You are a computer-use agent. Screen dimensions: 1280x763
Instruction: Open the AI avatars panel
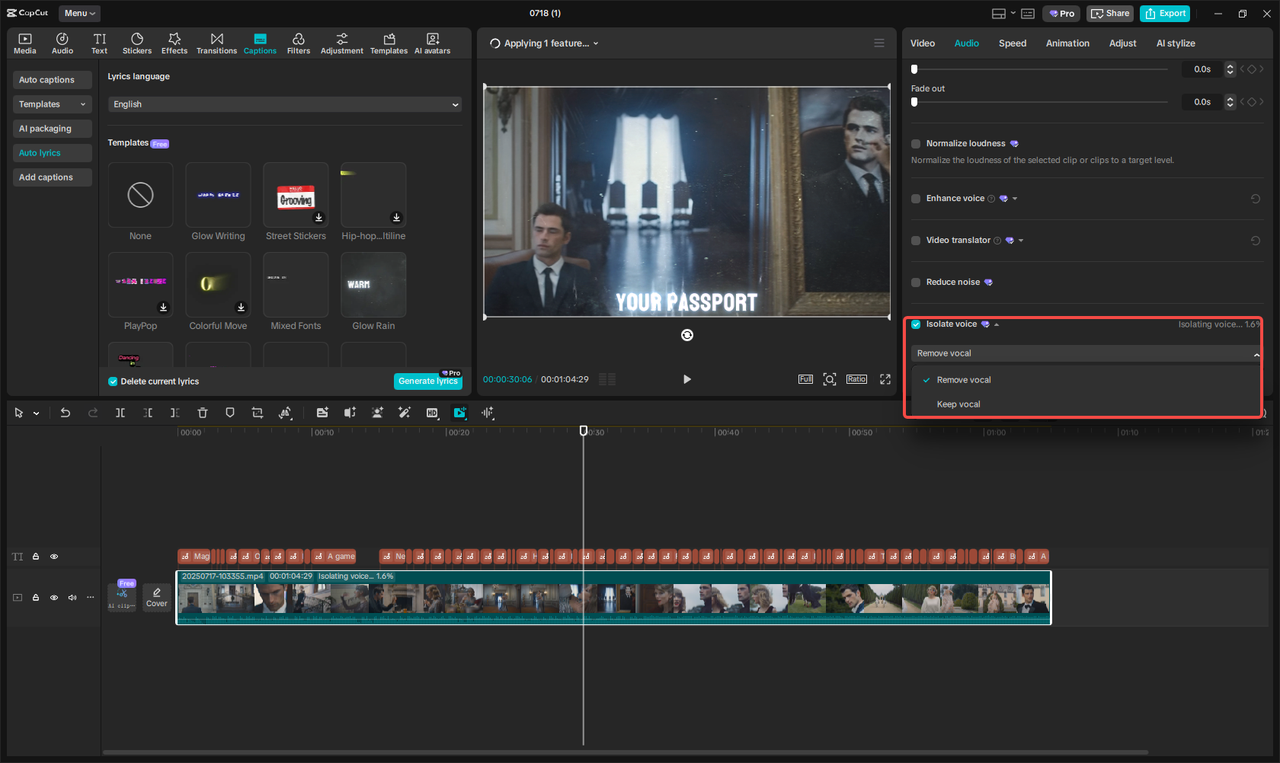coord(432,43)
